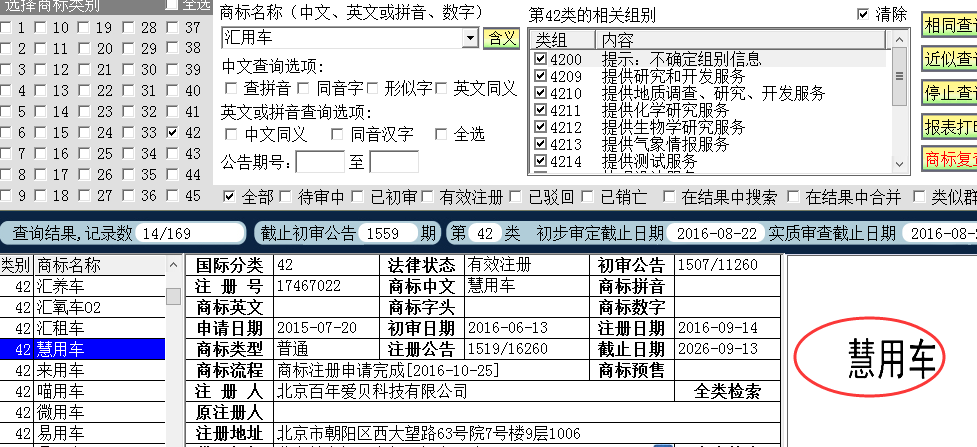This screenshot has width=977, height=447.
Task: Tick the 英文同义 checkbox
Action: click(x=442, y=88)
